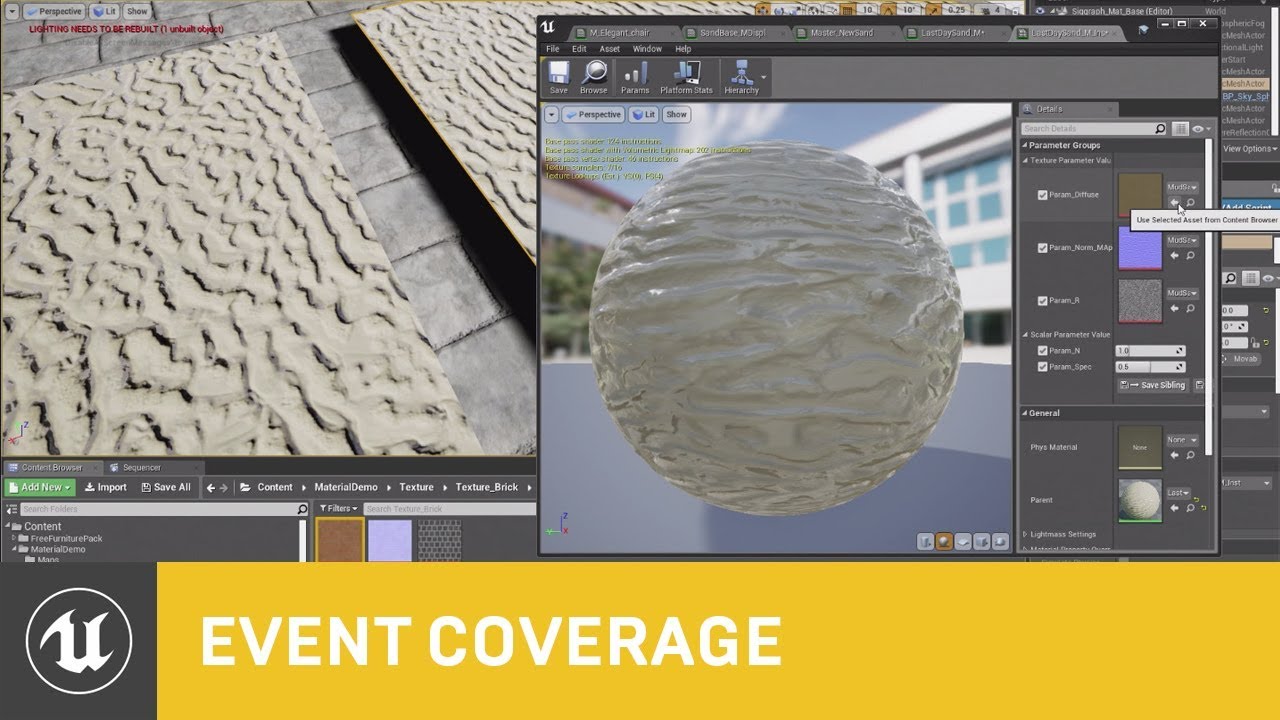Collapse the Parameter Groups section
The height and width of the screenshot is (720, 1280).
tap(1024, 146)
